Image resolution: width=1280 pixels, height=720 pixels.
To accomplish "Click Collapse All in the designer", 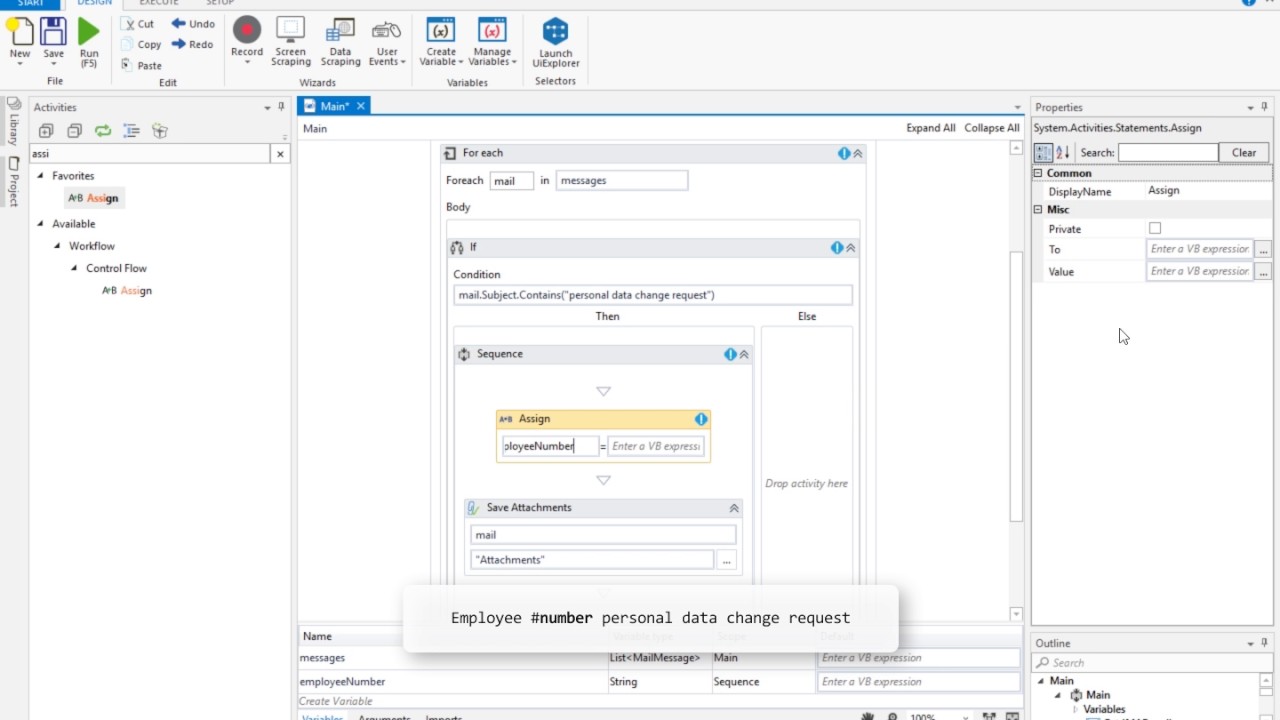I will click(992, 128).
